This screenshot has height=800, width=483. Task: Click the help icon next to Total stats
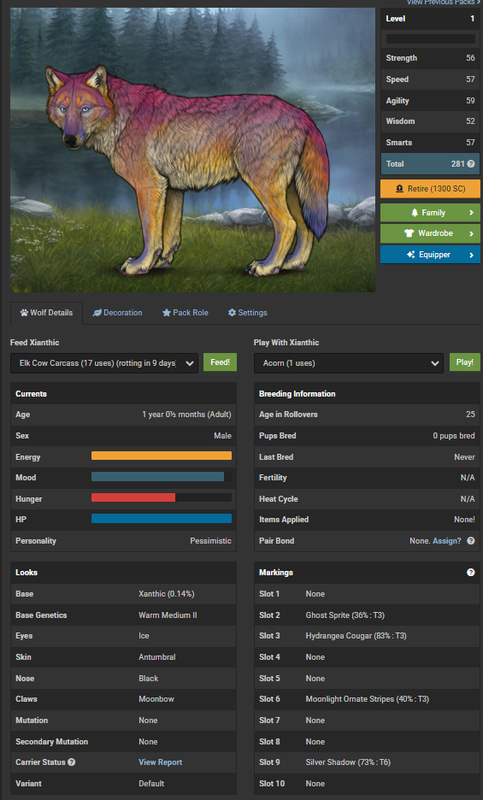pyautogui.click(x=471, y=164)
